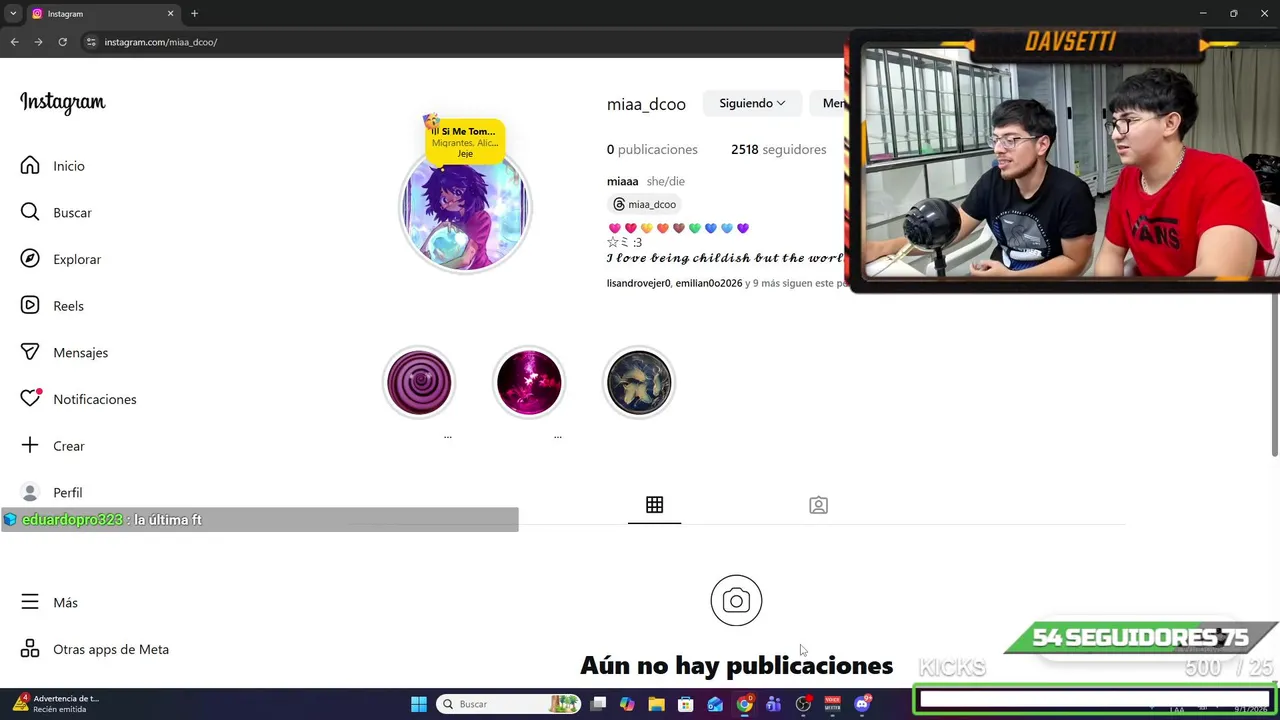Click the Inicio label in sidebar
Viewport: 1280px width, 720px height.
tap(69, 166)
